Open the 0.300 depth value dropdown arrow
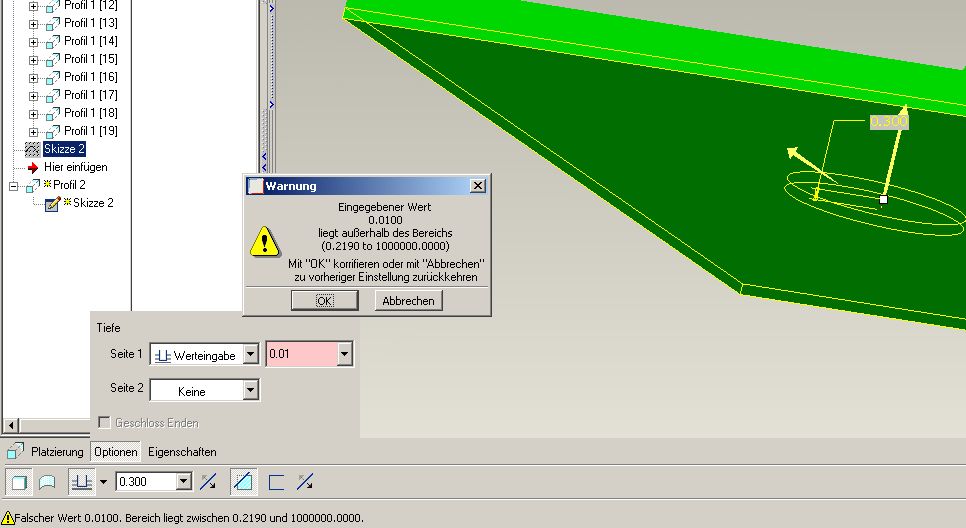This screenshot has width=966, height=528. tap(184, 481)
